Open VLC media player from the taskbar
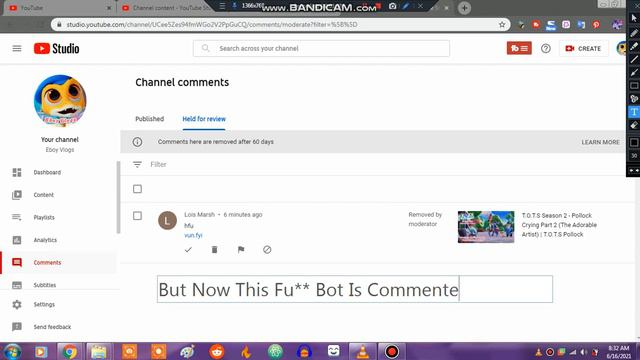 tap(362, 351)
